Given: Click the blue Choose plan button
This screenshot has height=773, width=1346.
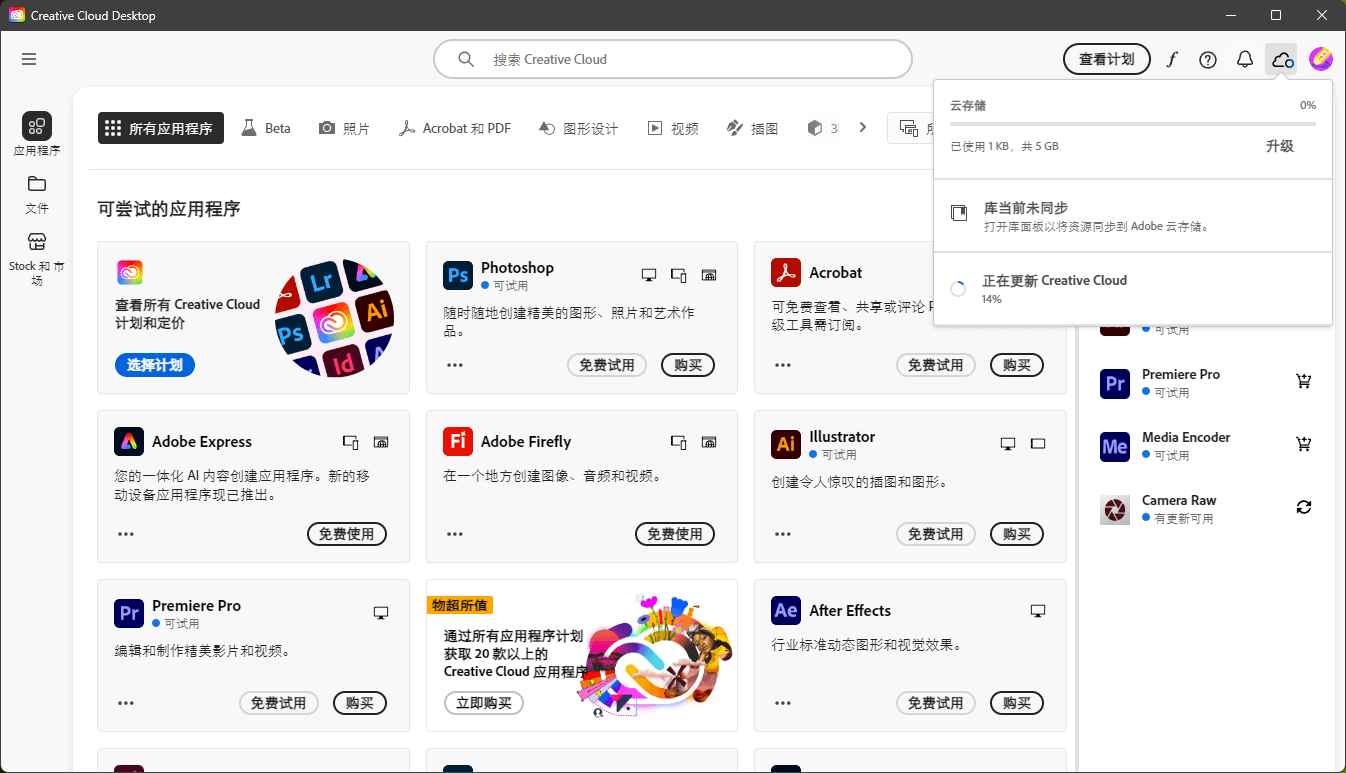Looking at the screenshot, I should click(155, 365).
